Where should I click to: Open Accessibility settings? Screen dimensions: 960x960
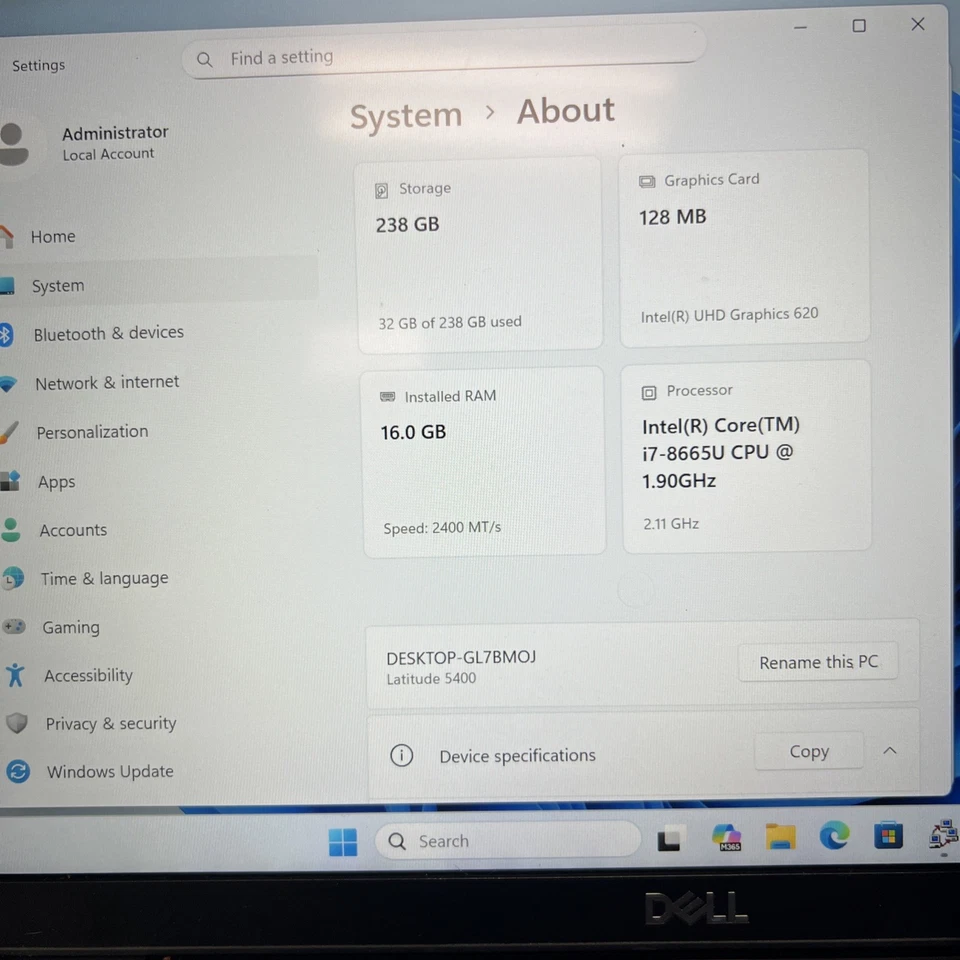(x=88, y=675)
